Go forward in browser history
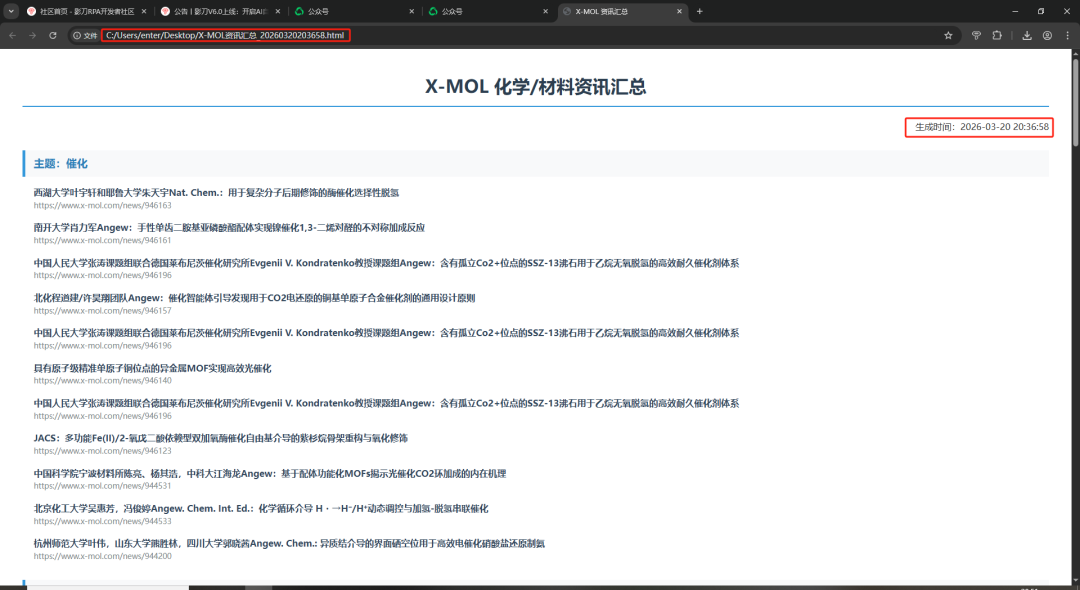This screenshot has height=590, width=1080. click(32, 35)
